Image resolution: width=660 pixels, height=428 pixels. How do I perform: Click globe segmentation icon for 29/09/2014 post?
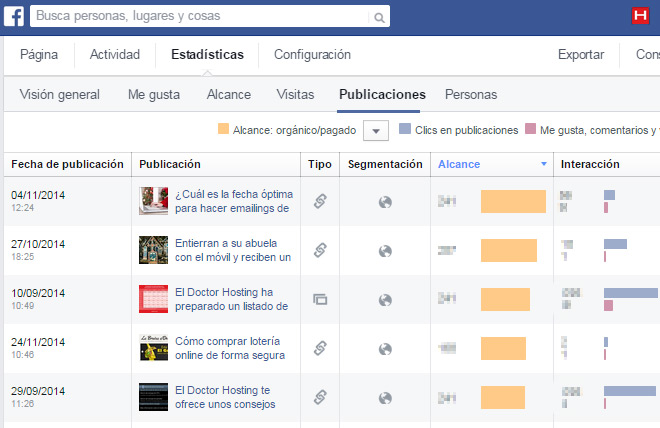(x=385, y=398)
